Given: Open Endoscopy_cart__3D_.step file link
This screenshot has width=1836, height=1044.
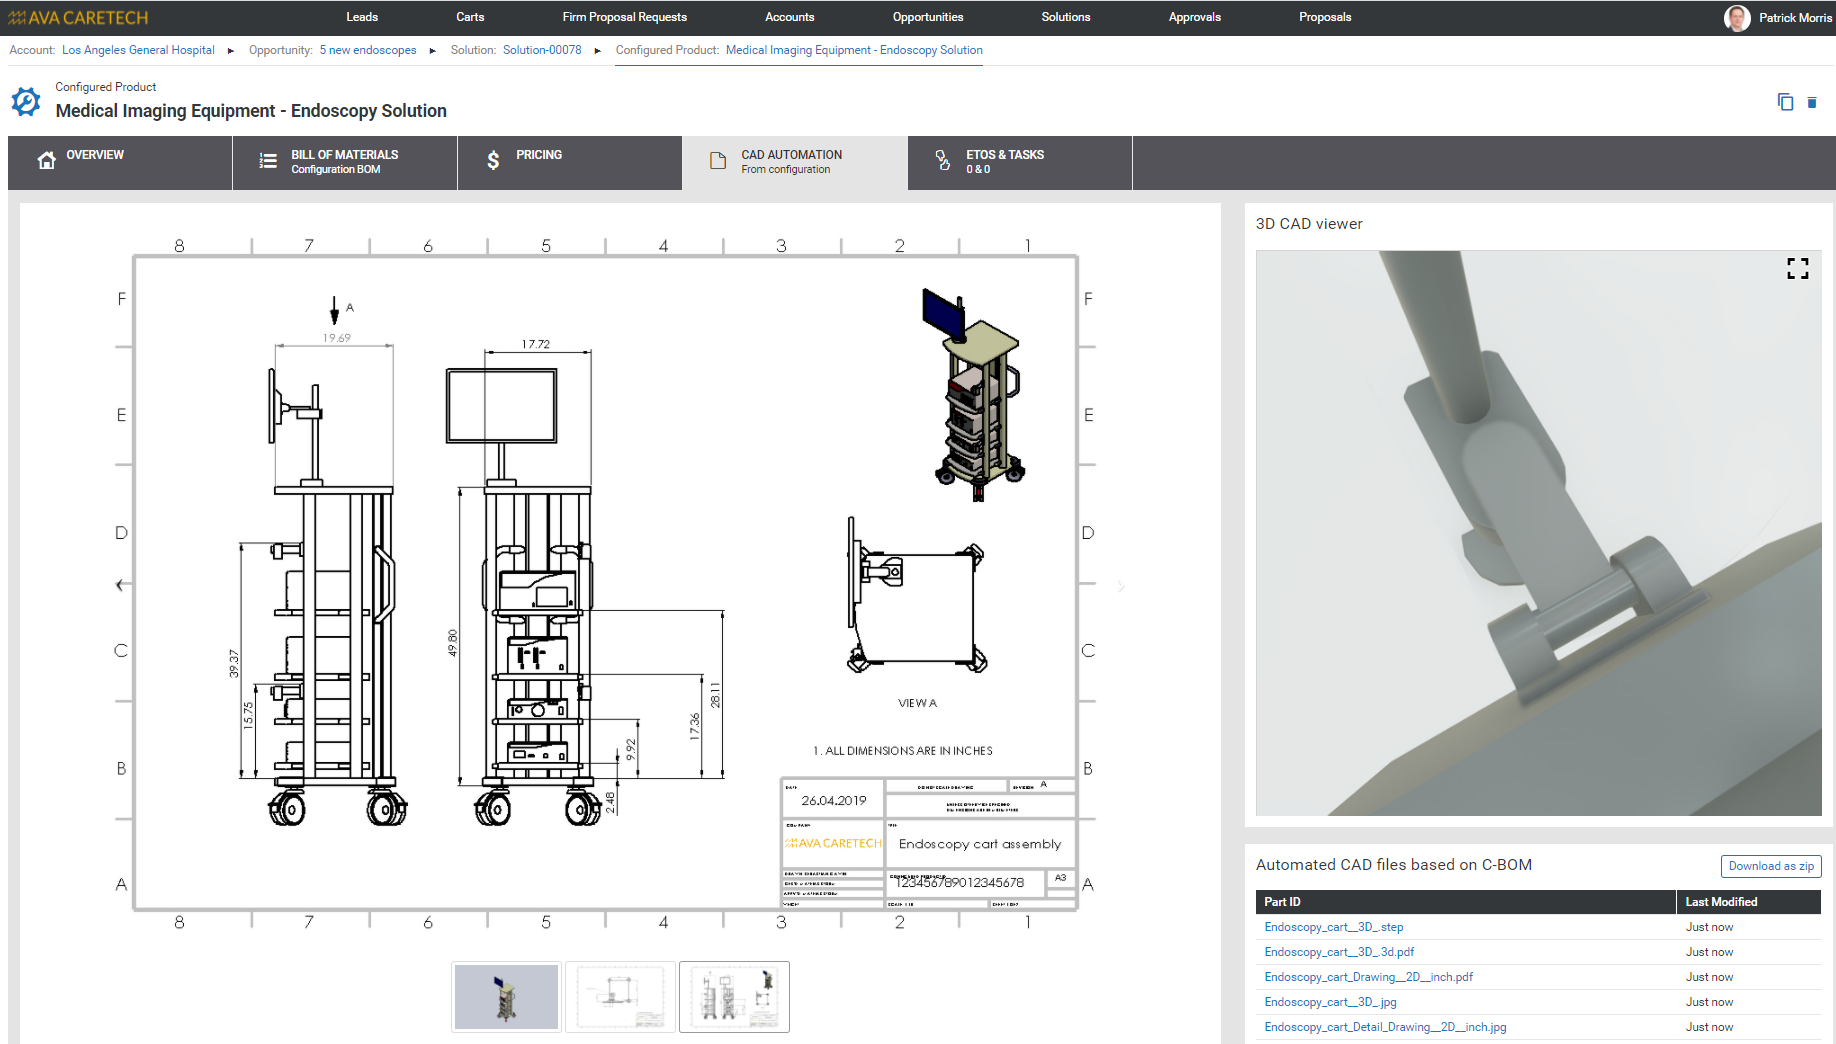Looking at the screenshot, I should pos(1333,927).
